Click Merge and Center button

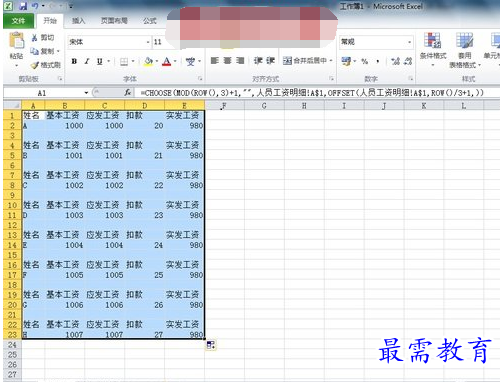click(305, 61)
